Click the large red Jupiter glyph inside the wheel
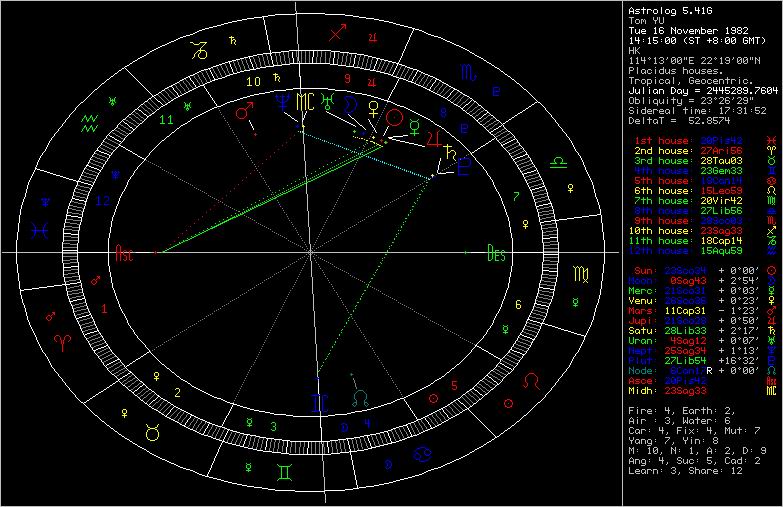783x507 pixels. point(433,138)
